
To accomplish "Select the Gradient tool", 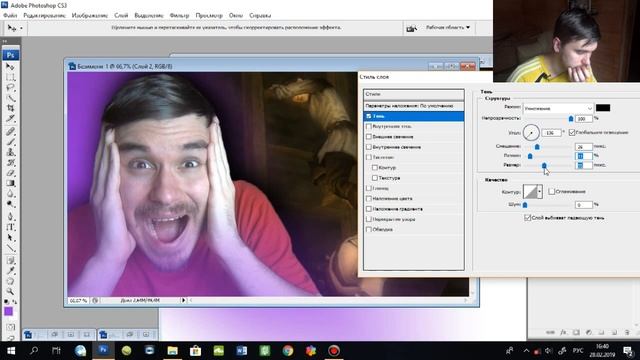I will (x=10, y=183).
